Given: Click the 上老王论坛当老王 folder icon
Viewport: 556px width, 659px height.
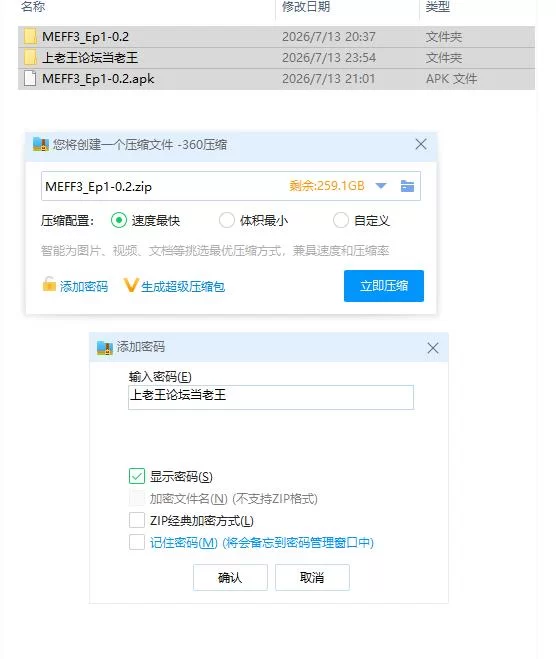Looking at the screenshot, I should click(x=30, y=58).
